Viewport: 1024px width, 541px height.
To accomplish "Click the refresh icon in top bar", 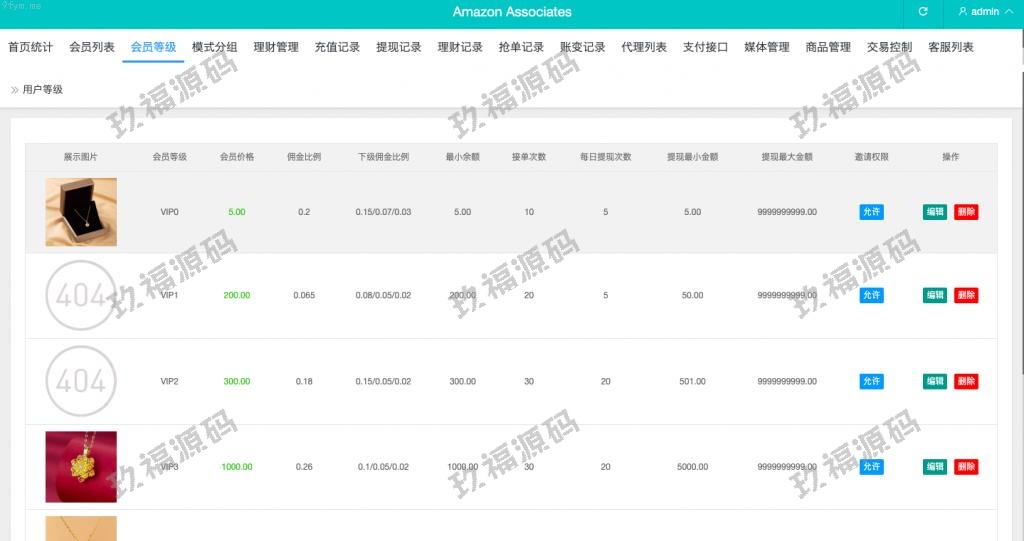I will pyautogui.click(x=923, y=12).
